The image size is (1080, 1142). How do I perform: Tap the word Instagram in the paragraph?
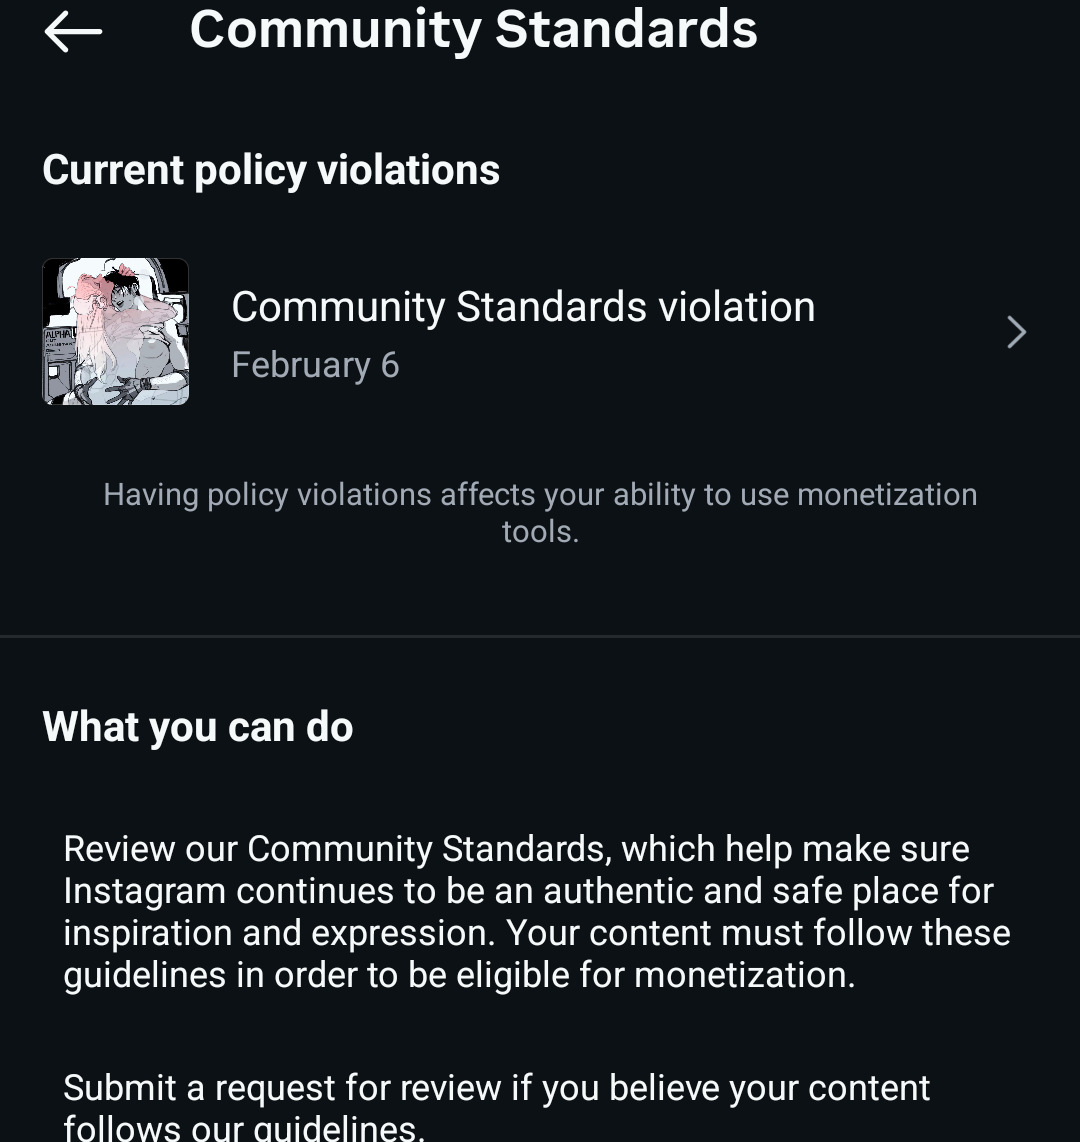coord(144,891)
